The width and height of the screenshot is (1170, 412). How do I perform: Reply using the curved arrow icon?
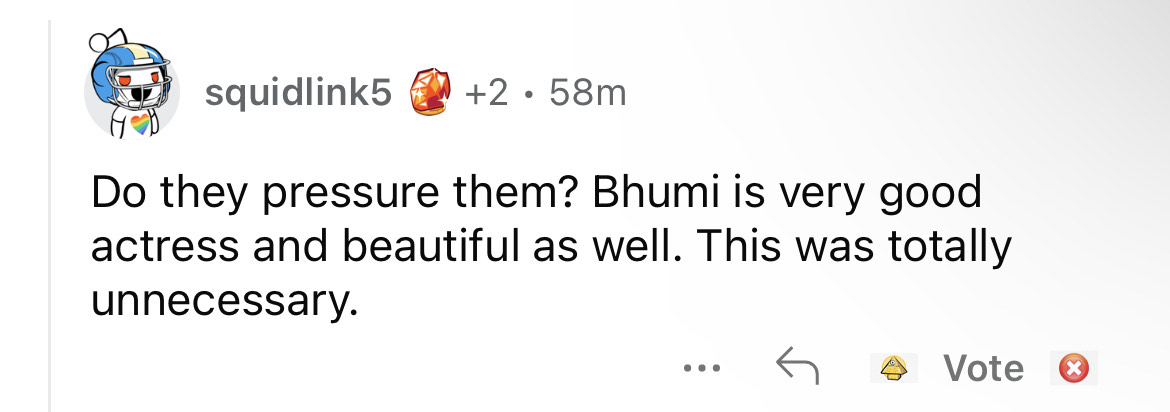[x=798, y=368]
